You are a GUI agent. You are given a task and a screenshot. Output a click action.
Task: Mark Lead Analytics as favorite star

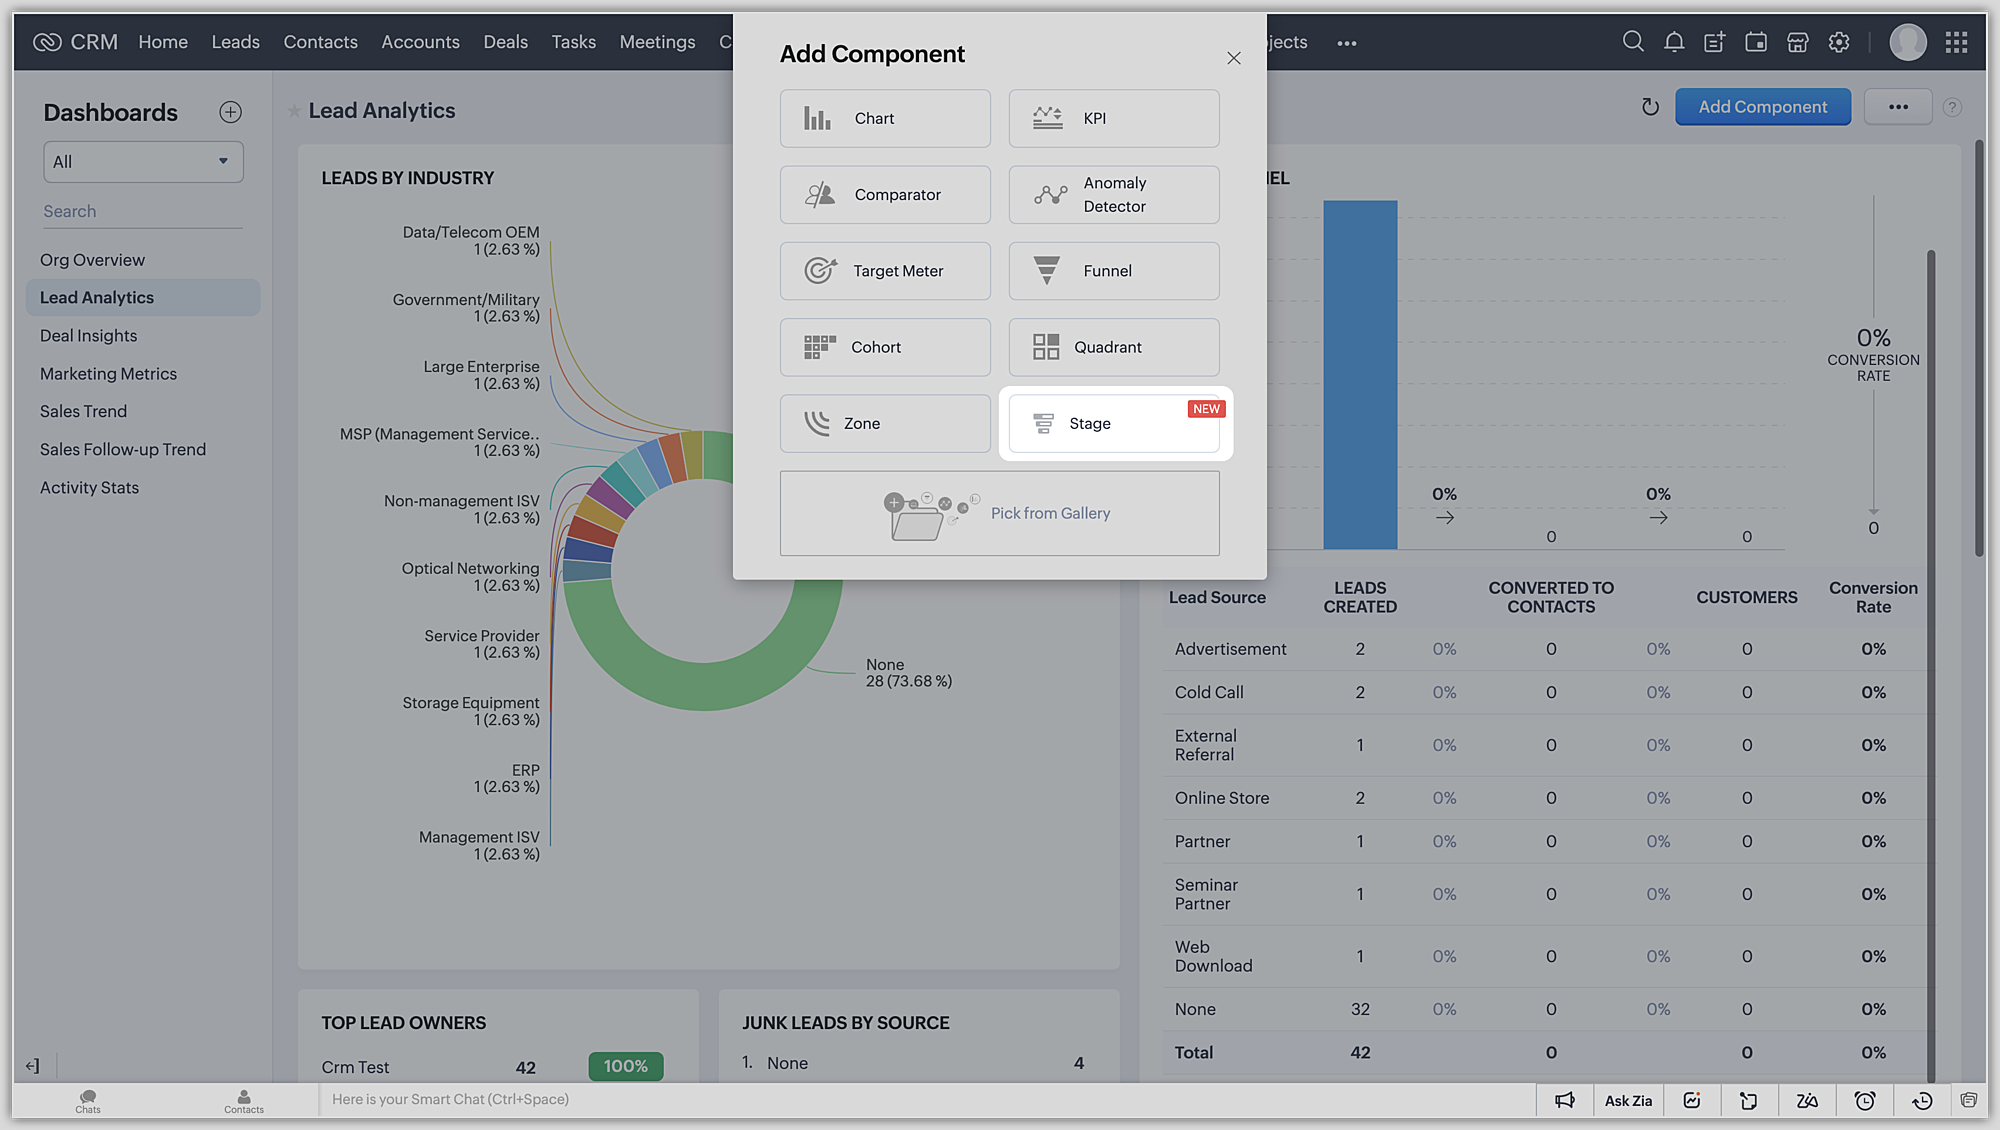pyautogui.click(x=294, y=111)
